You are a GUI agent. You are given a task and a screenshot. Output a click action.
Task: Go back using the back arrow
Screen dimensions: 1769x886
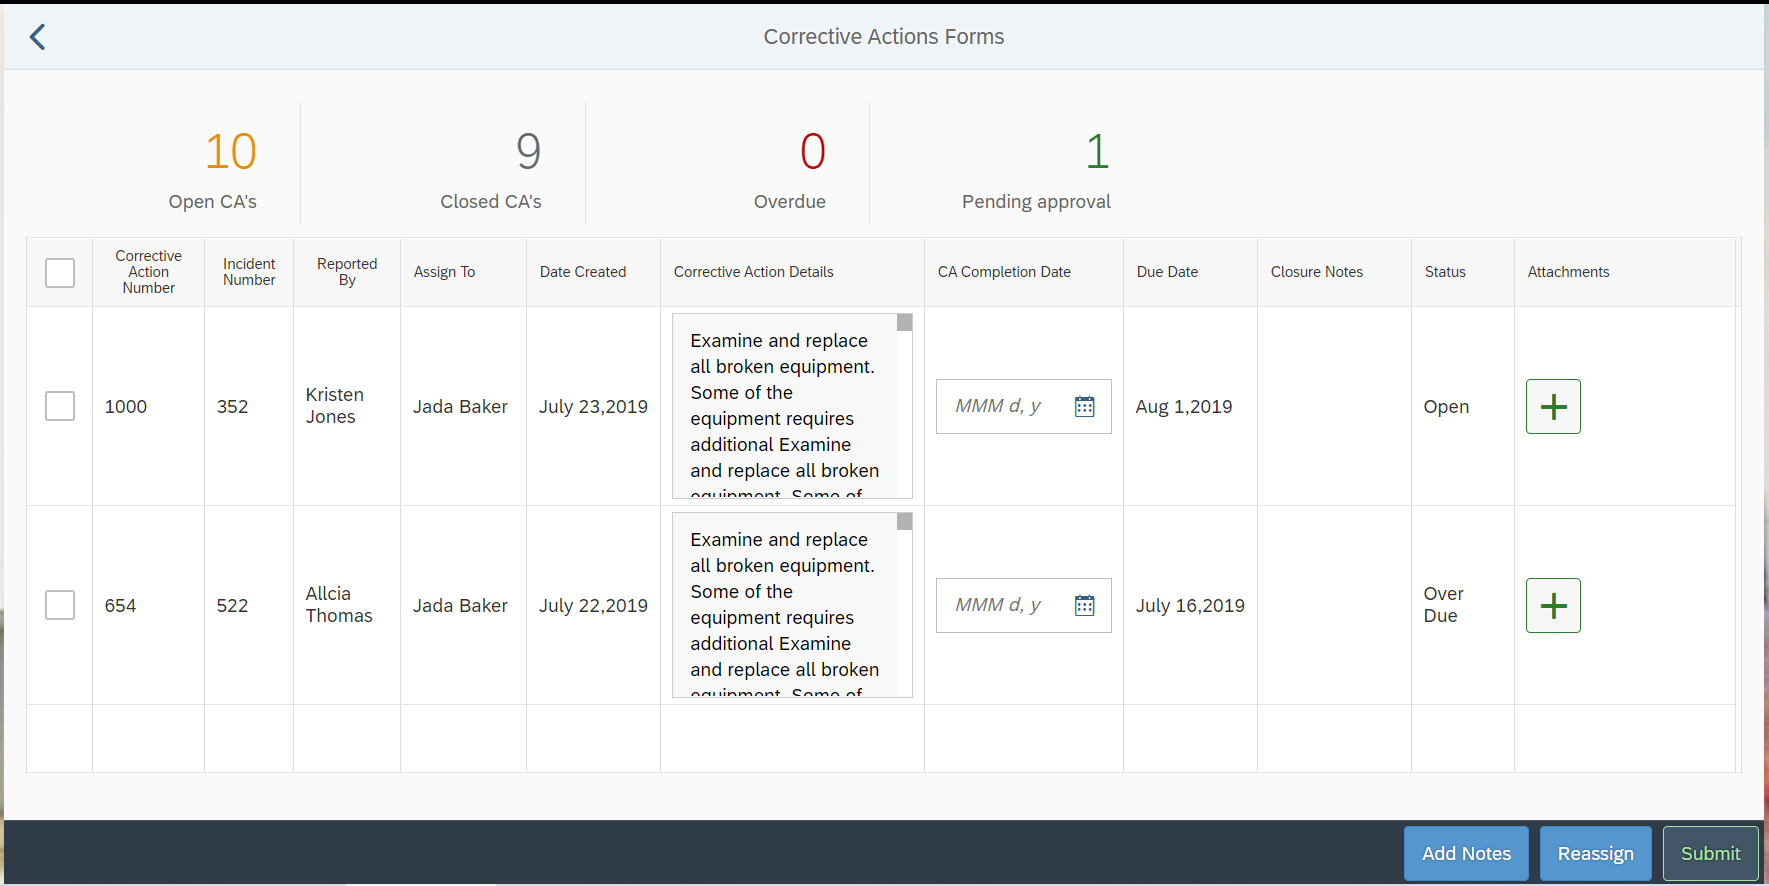[x=38, y=37]
